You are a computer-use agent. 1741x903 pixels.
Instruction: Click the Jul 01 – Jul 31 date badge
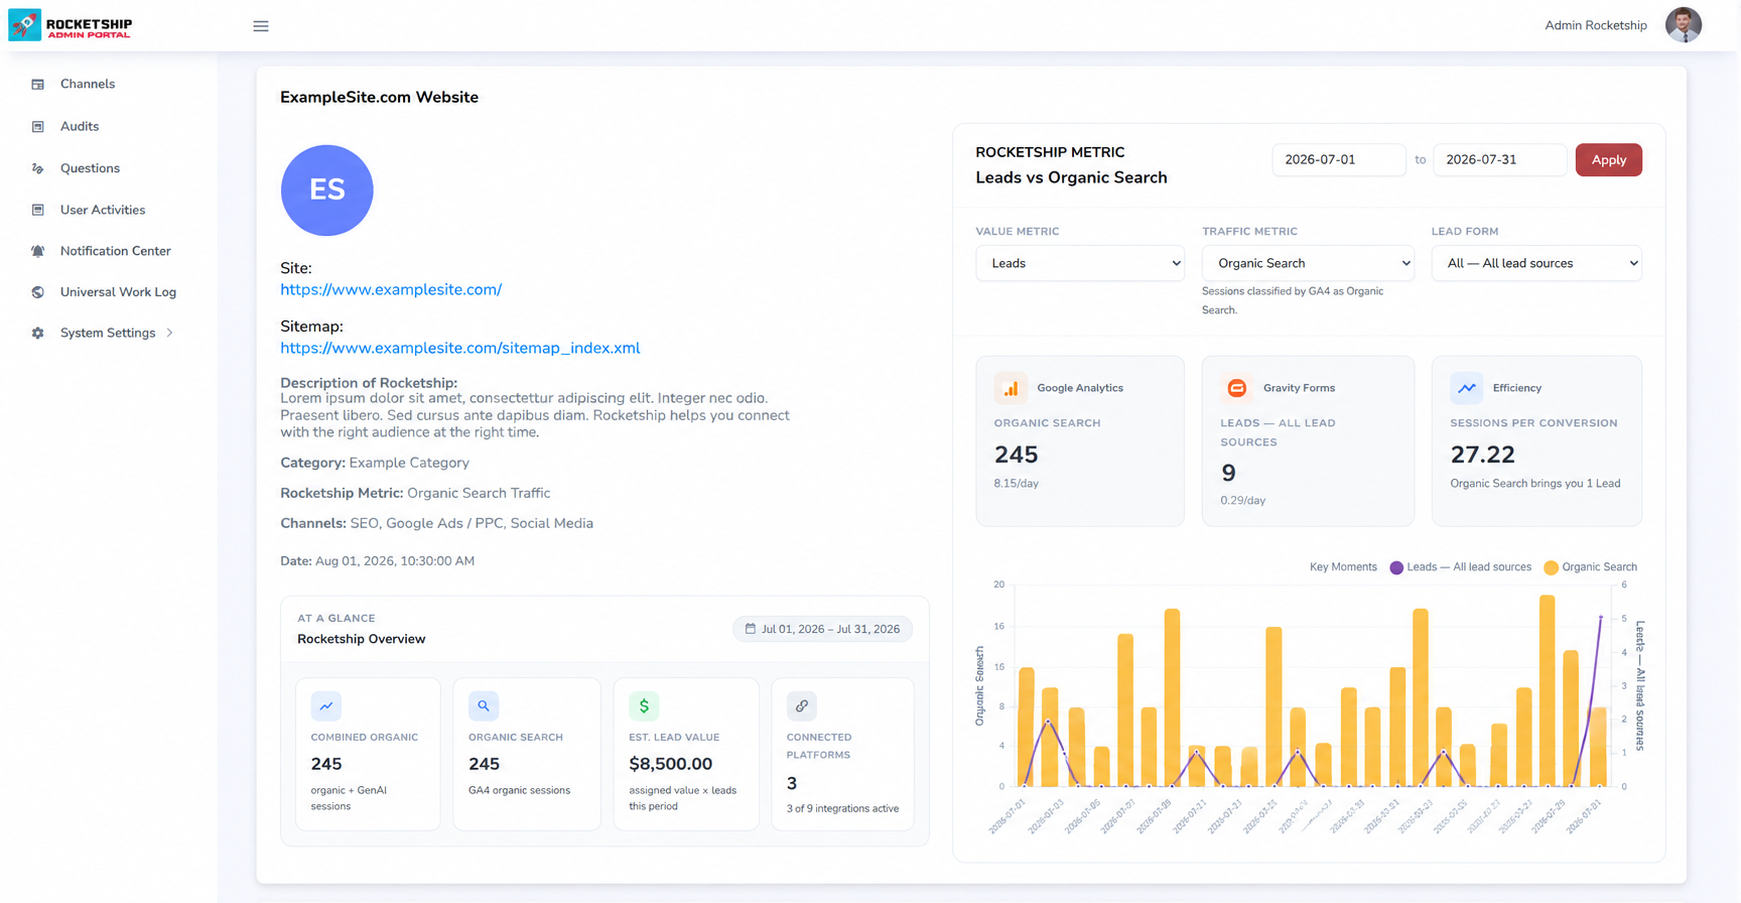(822, 629)
